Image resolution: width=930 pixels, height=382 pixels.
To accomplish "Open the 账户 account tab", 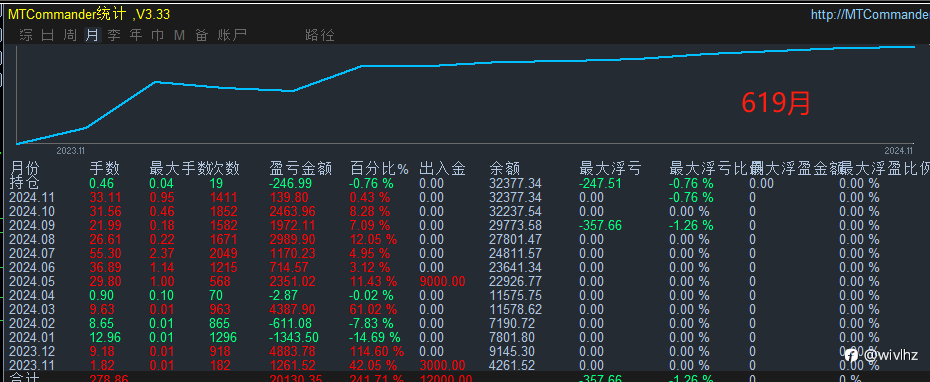I will 232,35.
